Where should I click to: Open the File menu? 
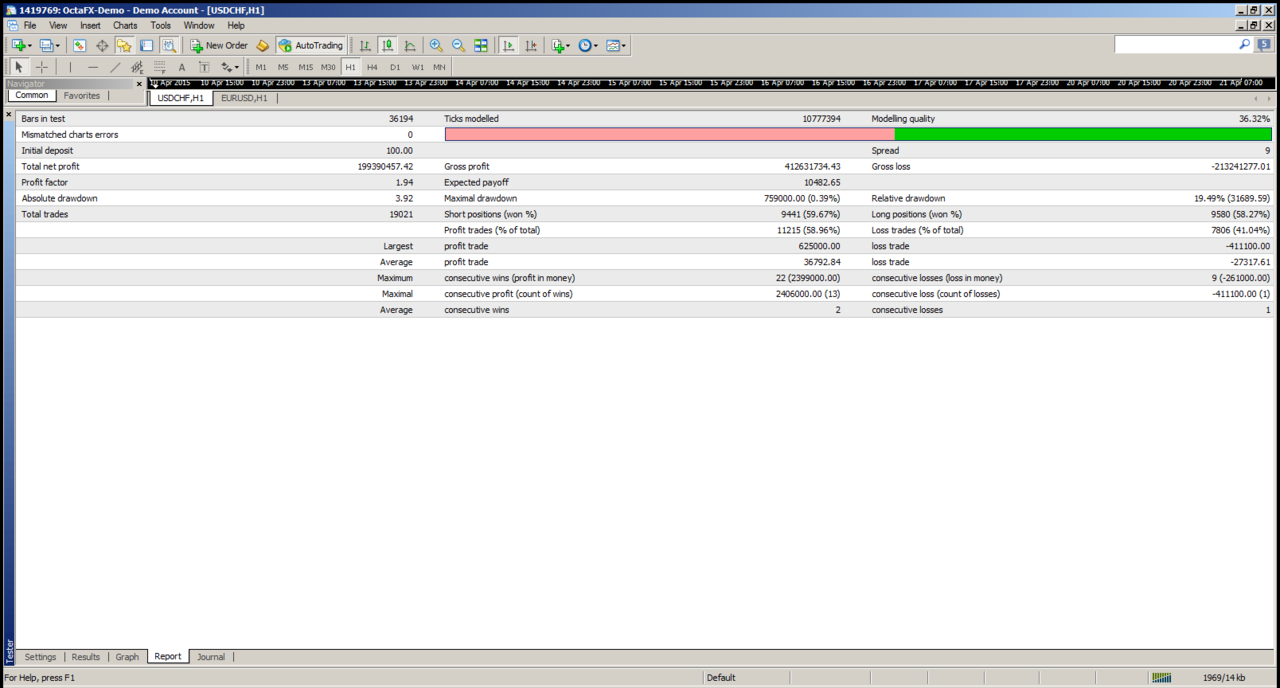pos(30,25)
